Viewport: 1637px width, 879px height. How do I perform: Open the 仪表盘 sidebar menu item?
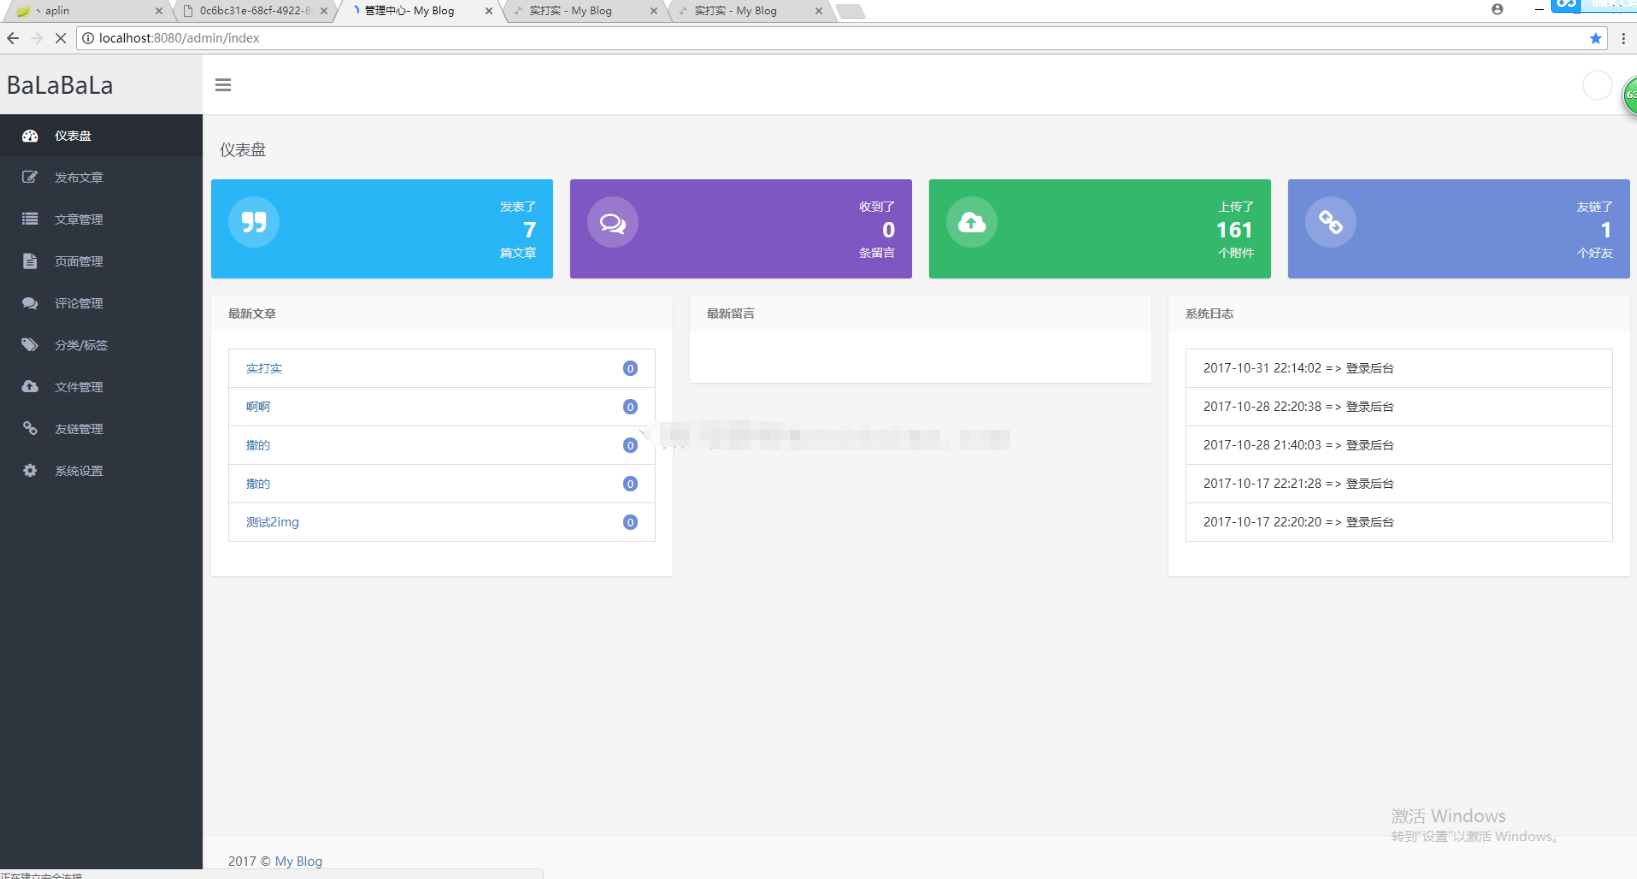point(101,136)
